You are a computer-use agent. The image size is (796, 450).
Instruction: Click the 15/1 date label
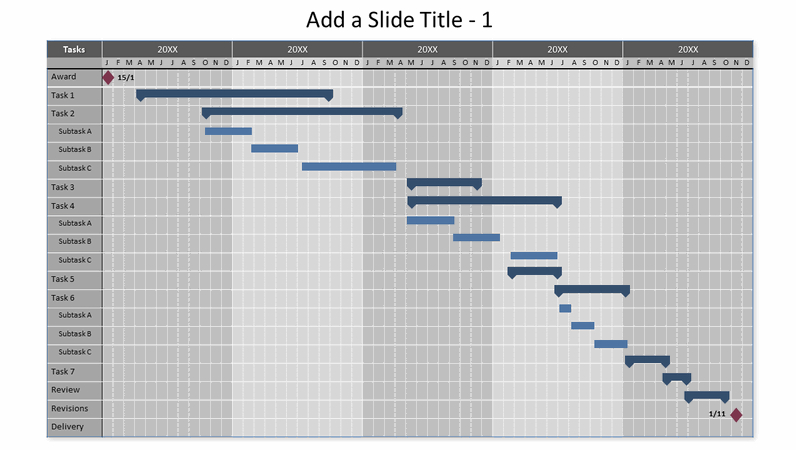click(x=126, y=78)
